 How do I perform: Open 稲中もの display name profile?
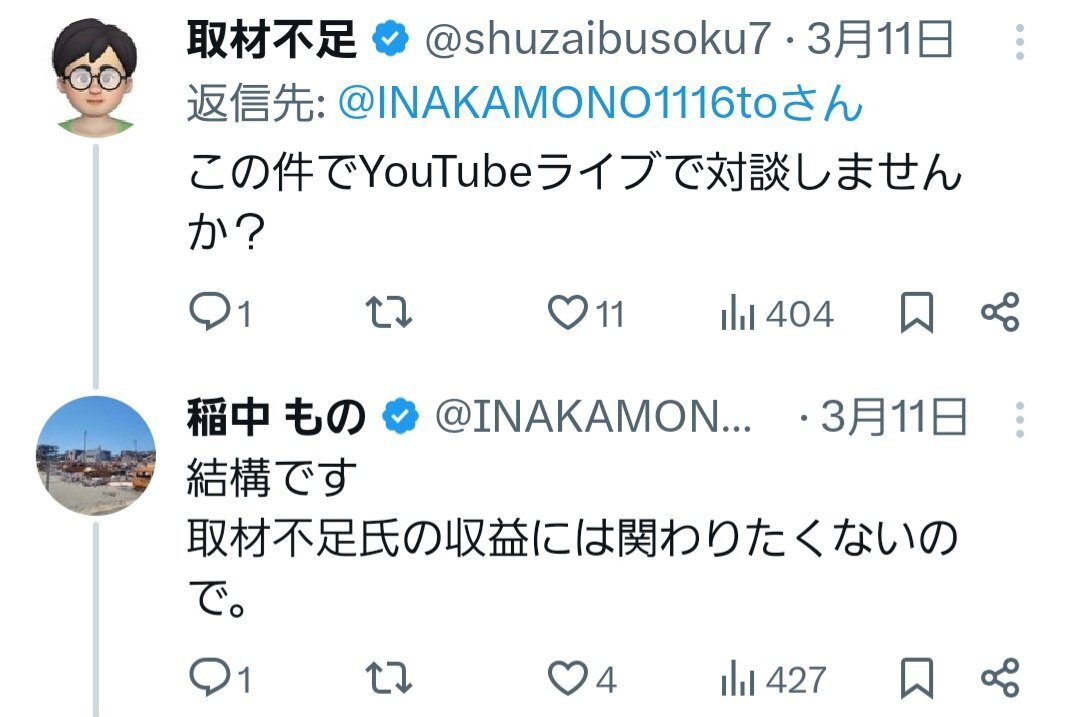[x=276, y=418]
